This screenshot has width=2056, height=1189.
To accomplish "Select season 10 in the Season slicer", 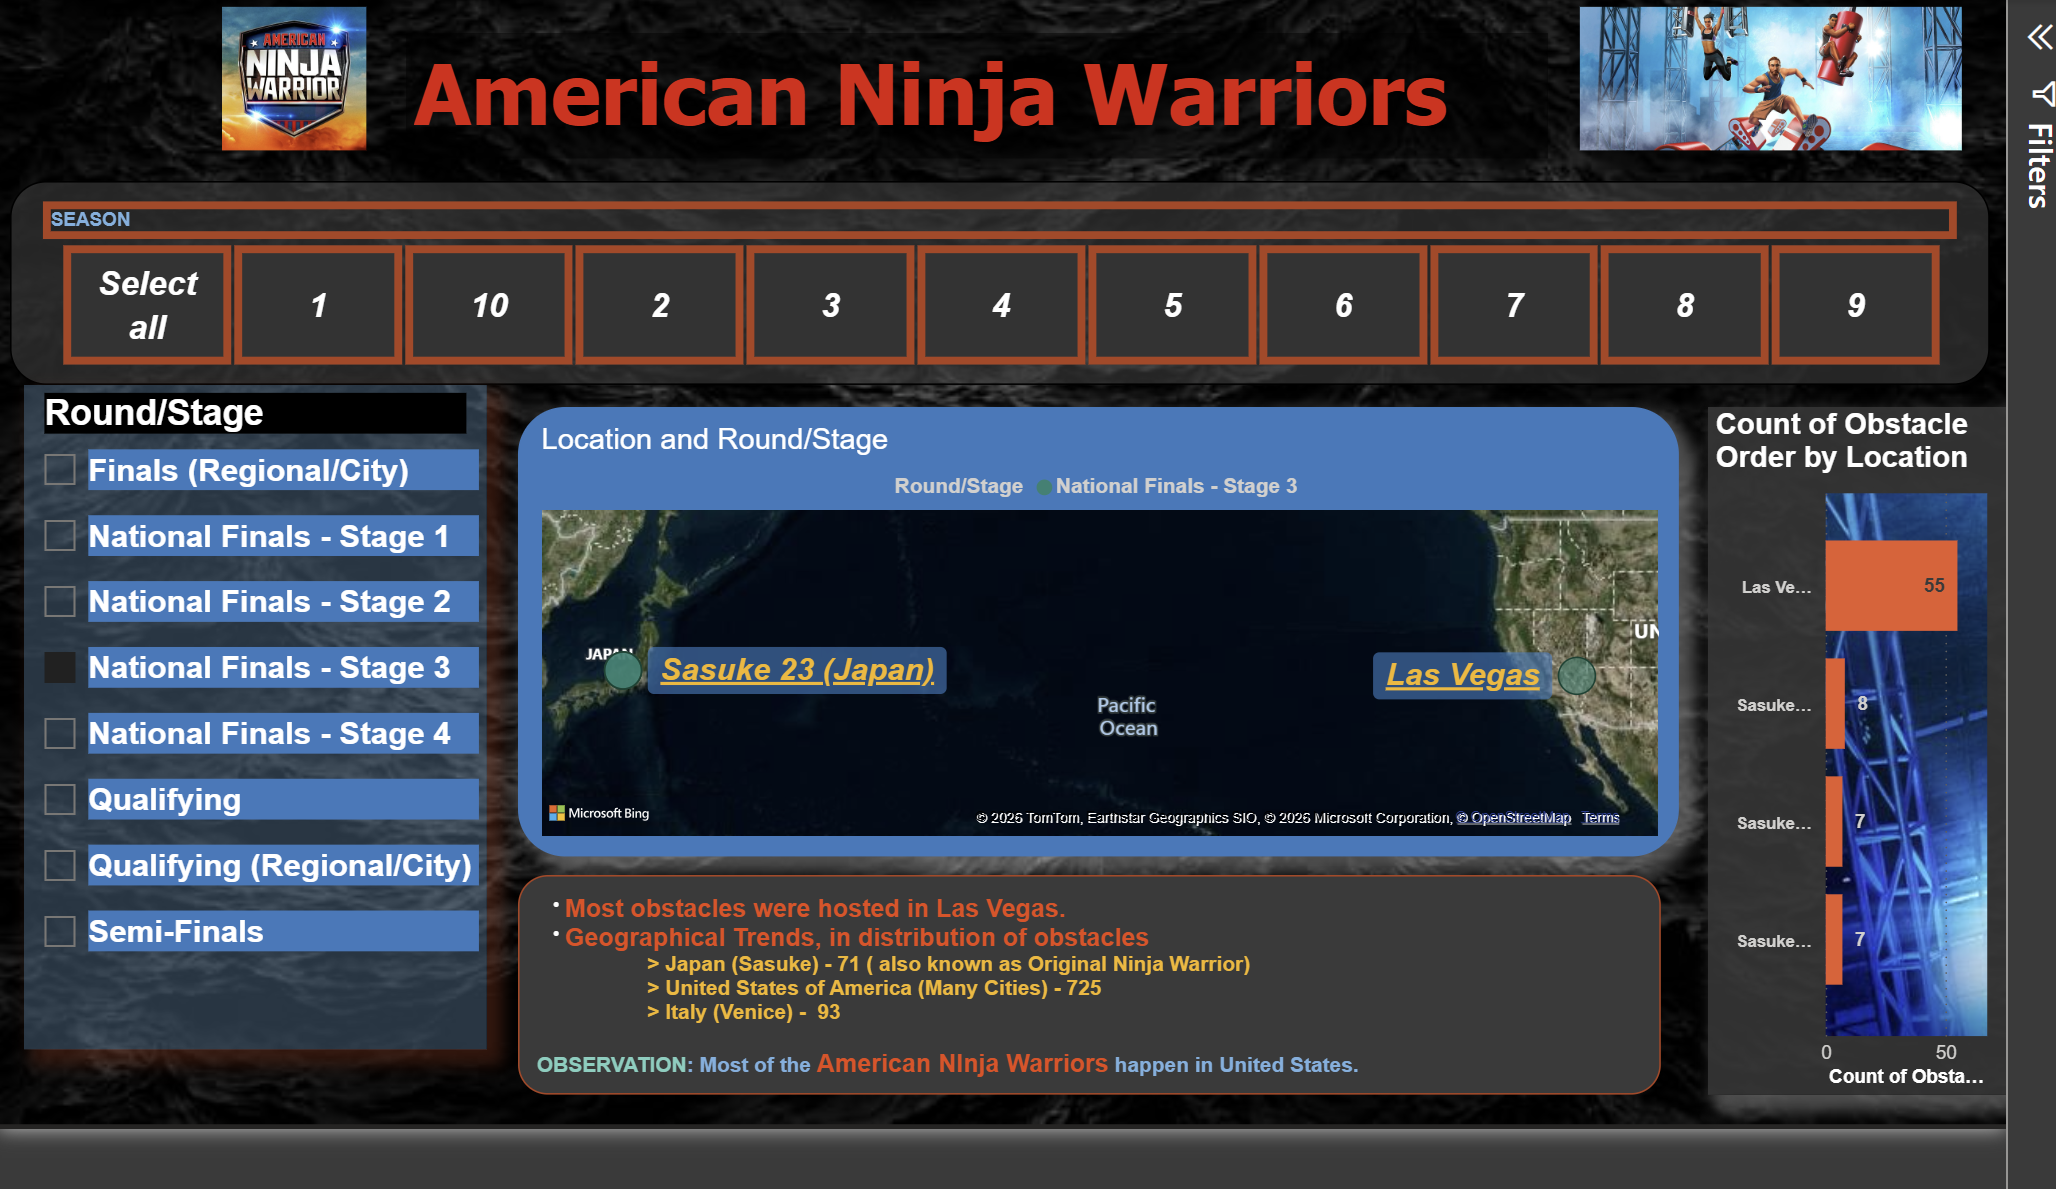I will point(489,305).
